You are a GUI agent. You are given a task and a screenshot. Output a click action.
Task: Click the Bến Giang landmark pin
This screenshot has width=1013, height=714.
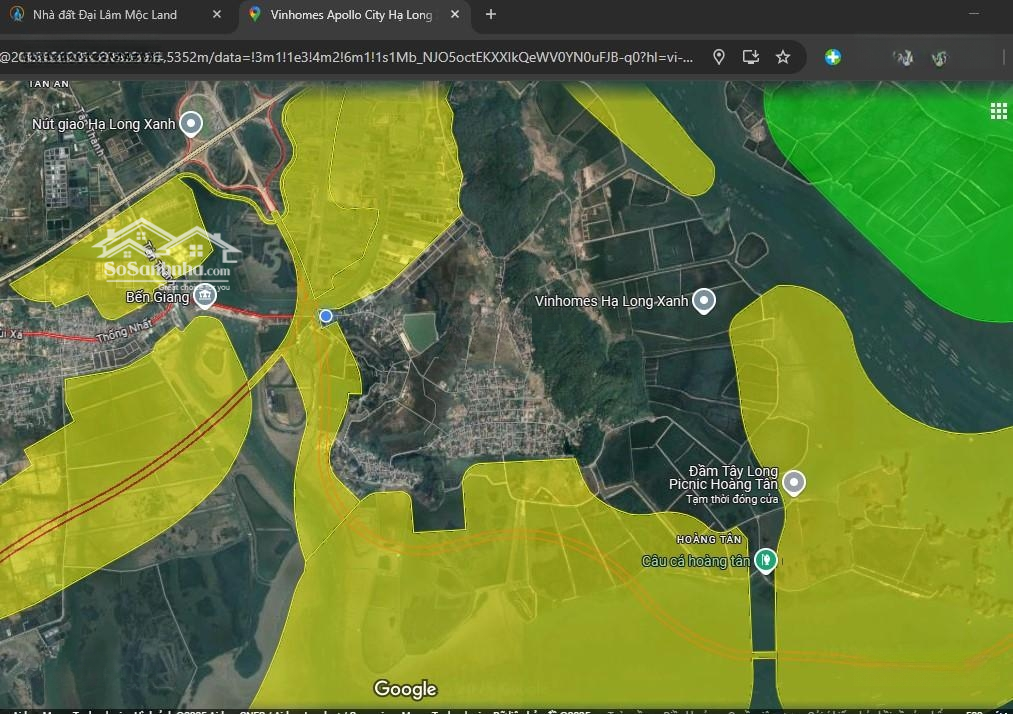point(205,297)
